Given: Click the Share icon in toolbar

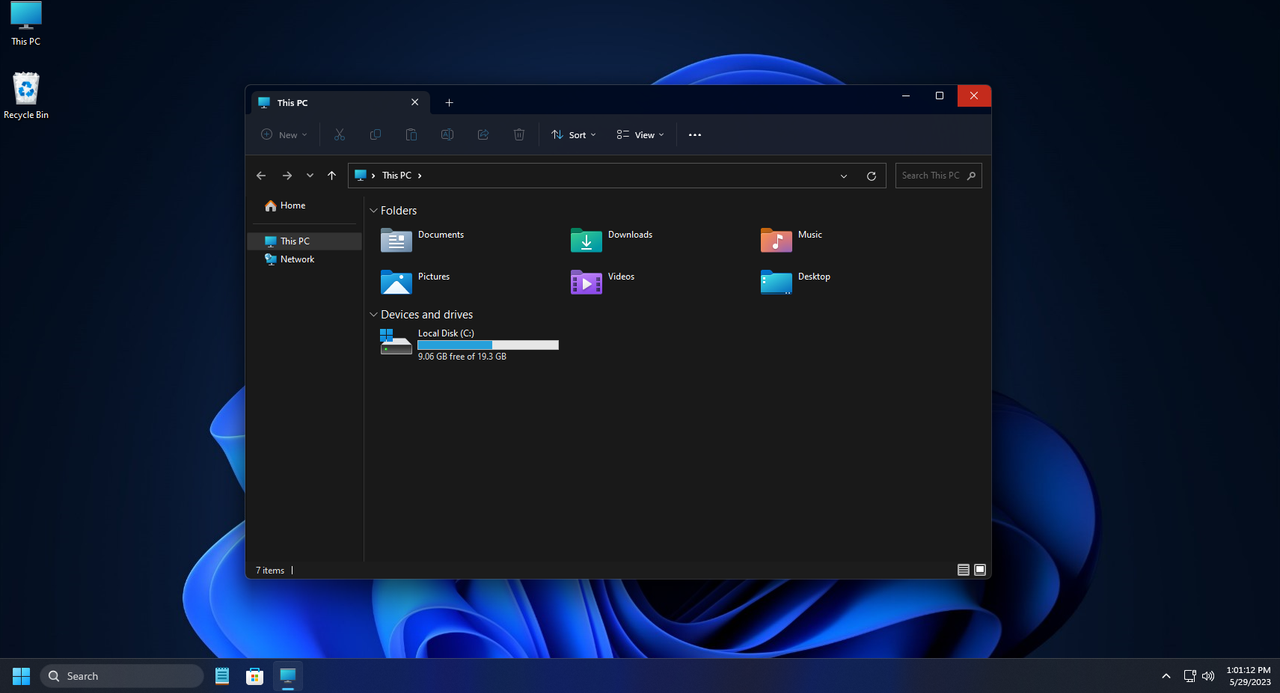Looking at the screenshot, I should 483,135.
